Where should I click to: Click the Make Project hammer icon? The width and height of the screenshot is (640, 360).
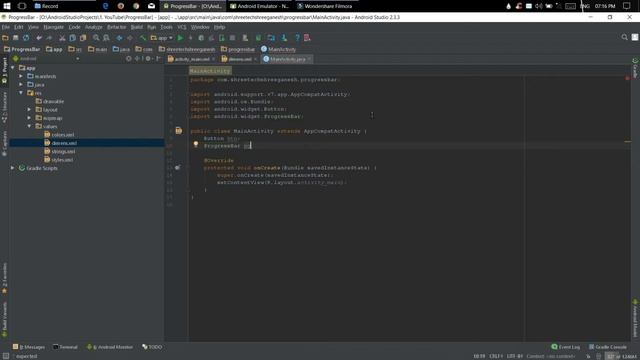[143, 38]
